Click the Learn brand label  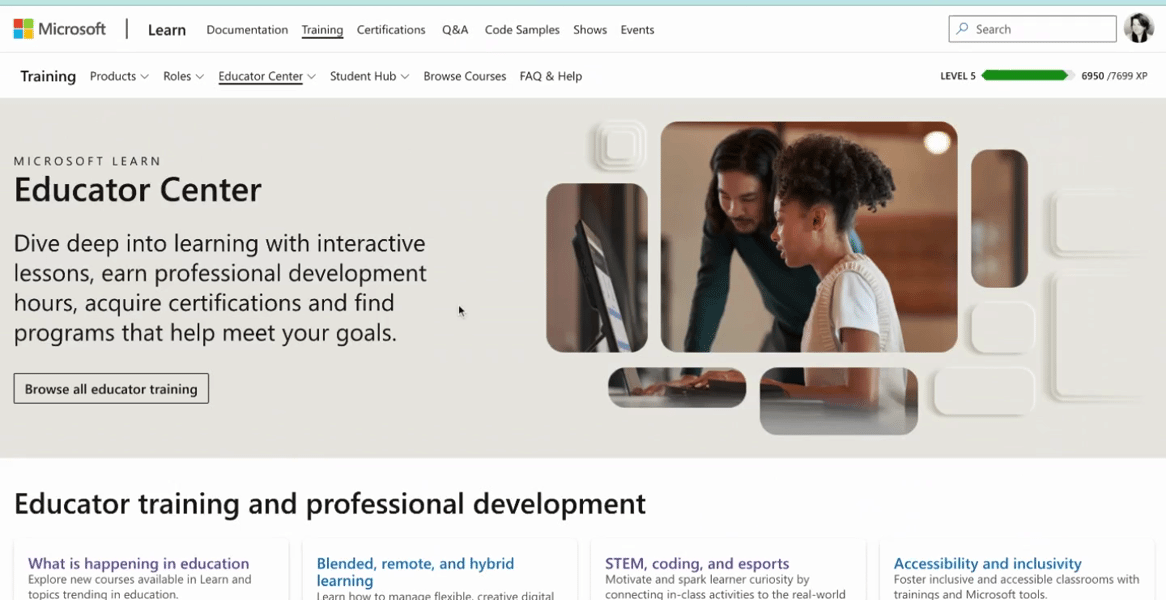[166, 30]
